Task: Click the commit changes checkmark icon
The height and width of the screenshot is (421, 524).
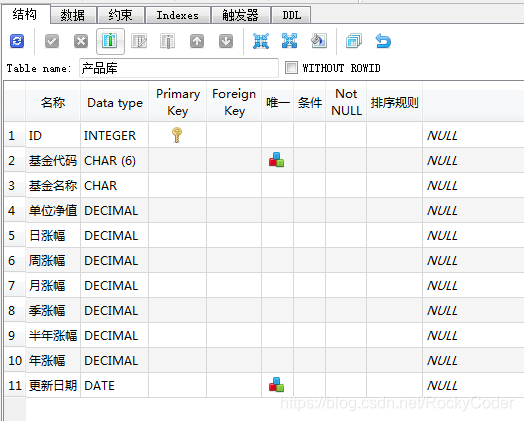Action: 52,41
